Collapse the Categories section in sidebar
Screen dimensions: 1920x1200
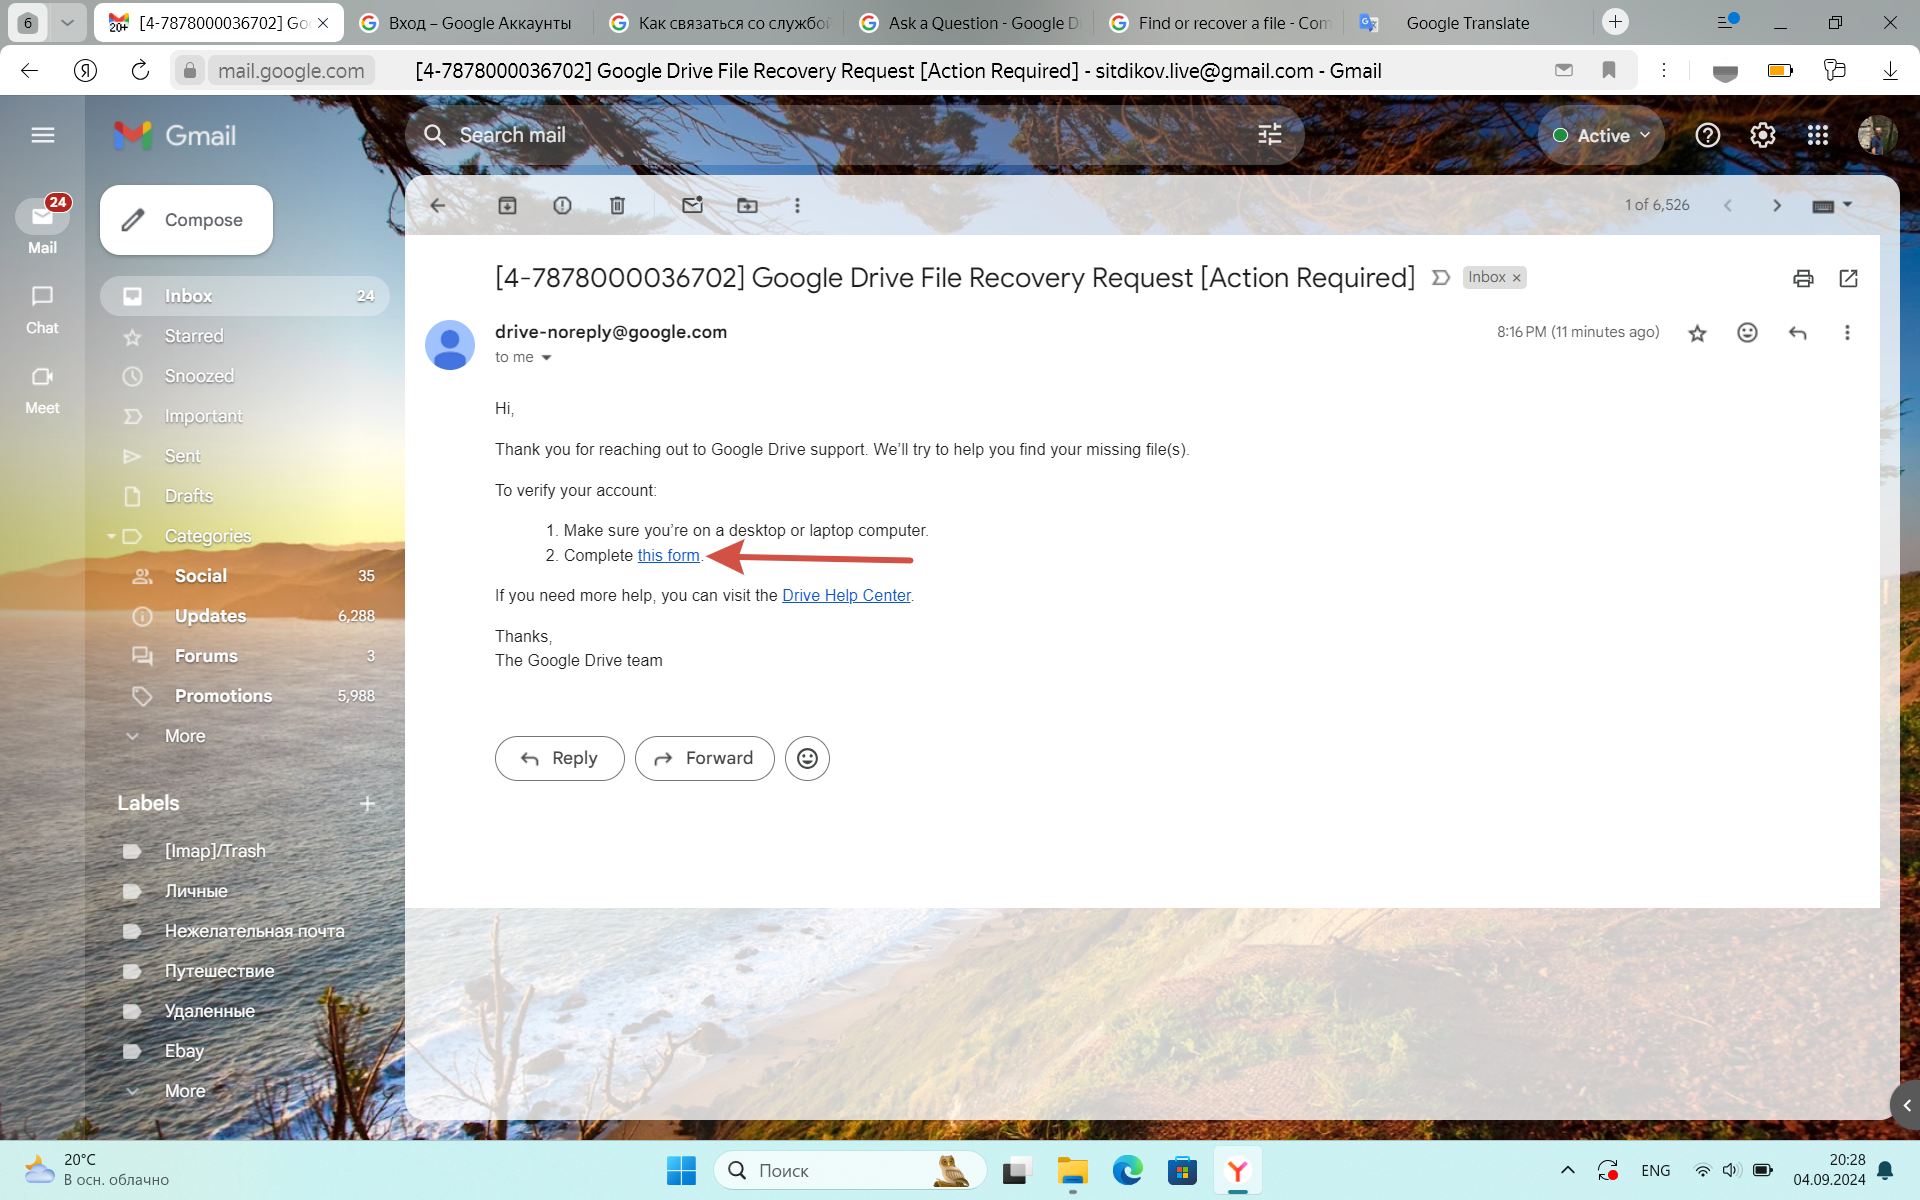click(112, 536)
